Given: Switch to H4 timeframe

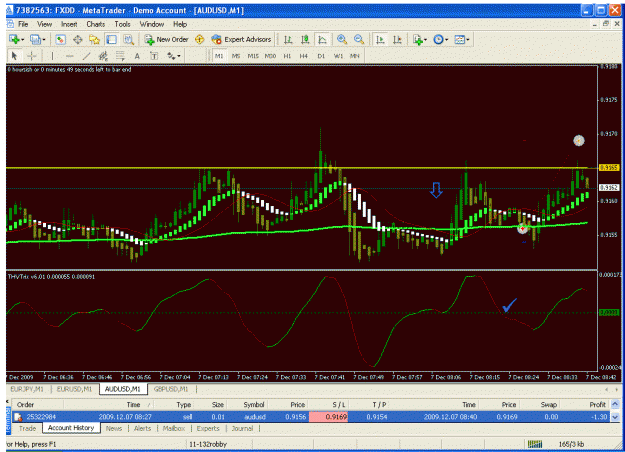Looking at the screenshot, I should point(304,56).
